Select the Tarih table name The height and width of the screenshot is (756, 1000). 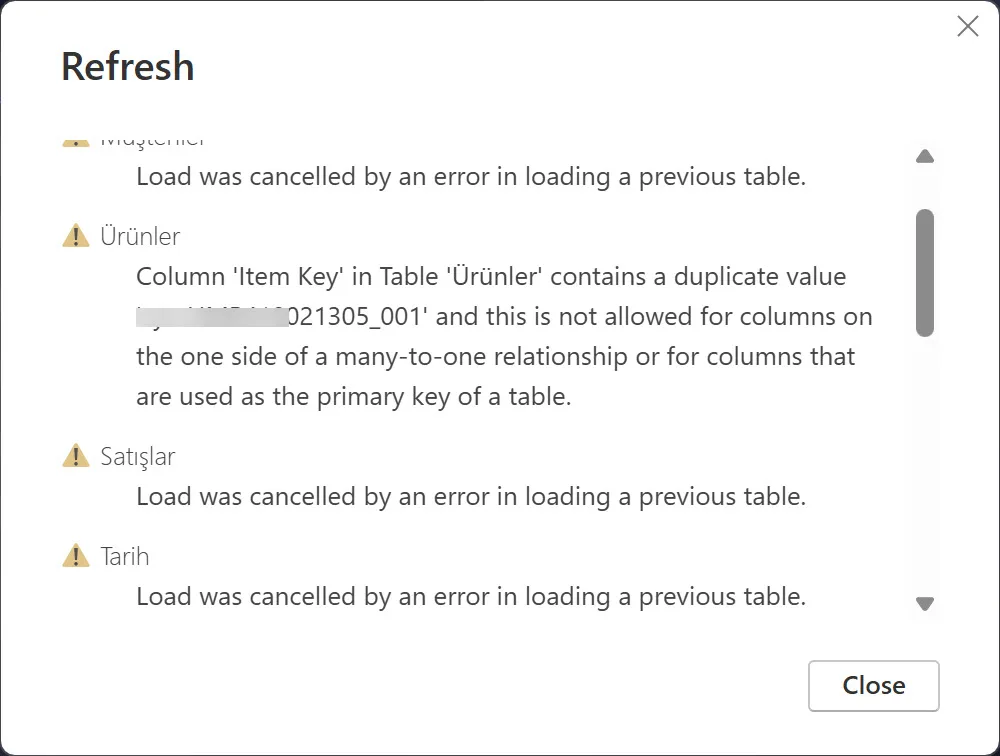click(125, 556)
